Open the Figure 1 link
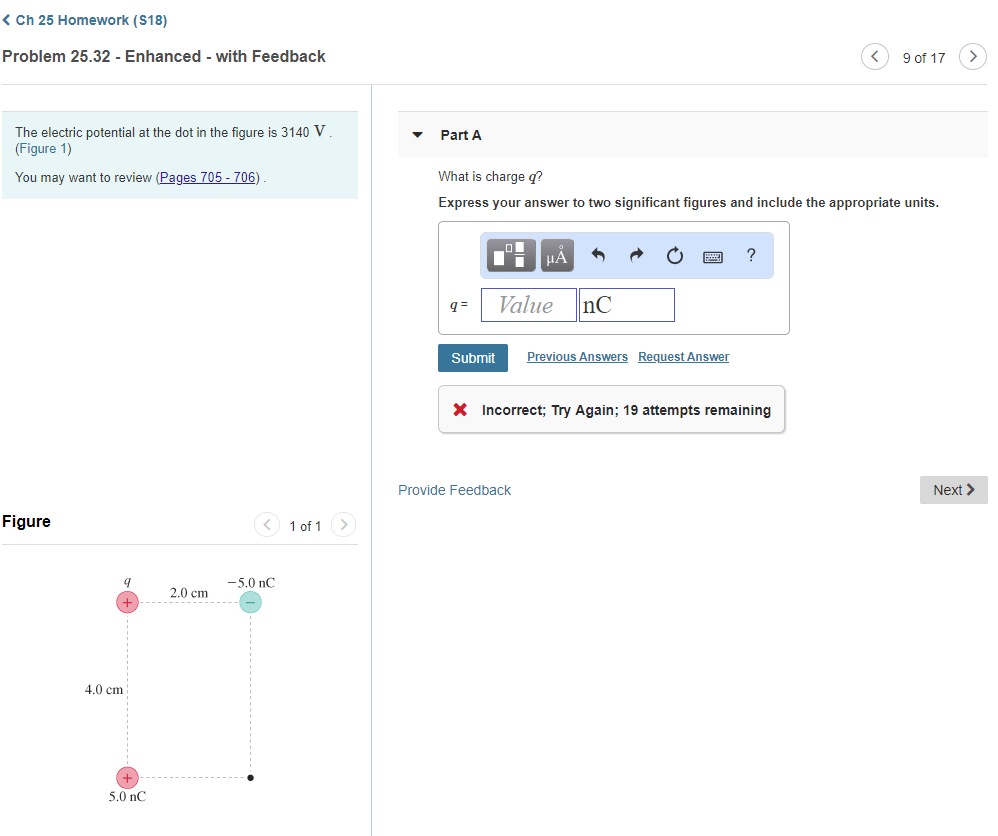This screenshot has width=998, height=836. tap(43, 149)
